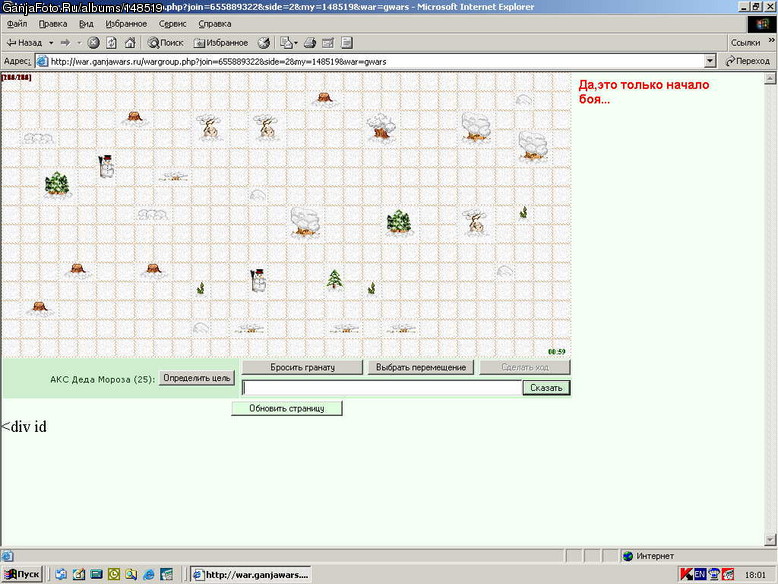Click the network connection tray icon
The height and width of the screenshot is (584, 778).
tap(714, 575)
